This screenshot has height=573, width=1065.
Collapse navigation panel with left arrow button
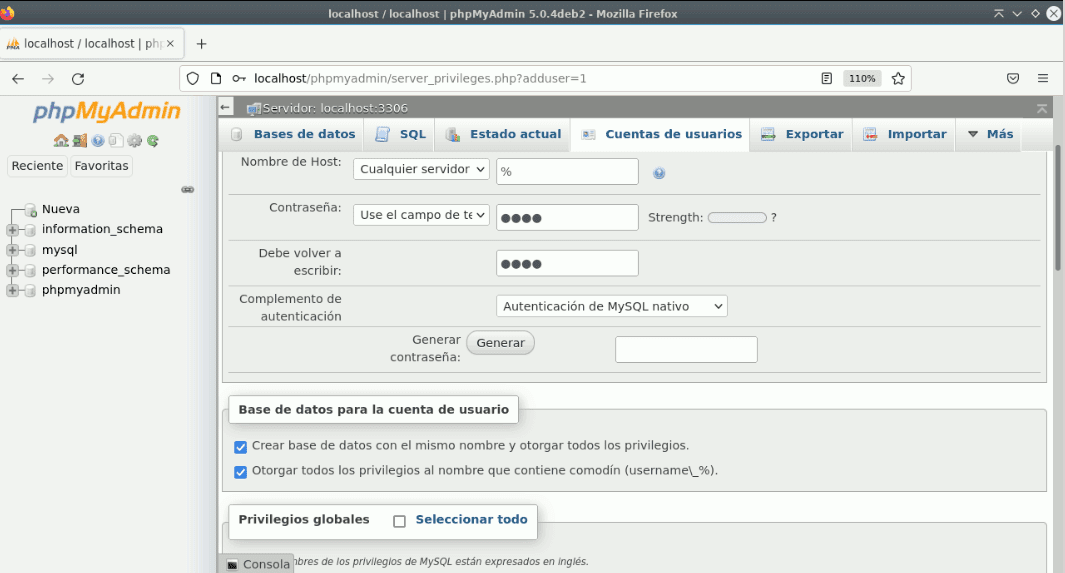(x=225, y=107)
